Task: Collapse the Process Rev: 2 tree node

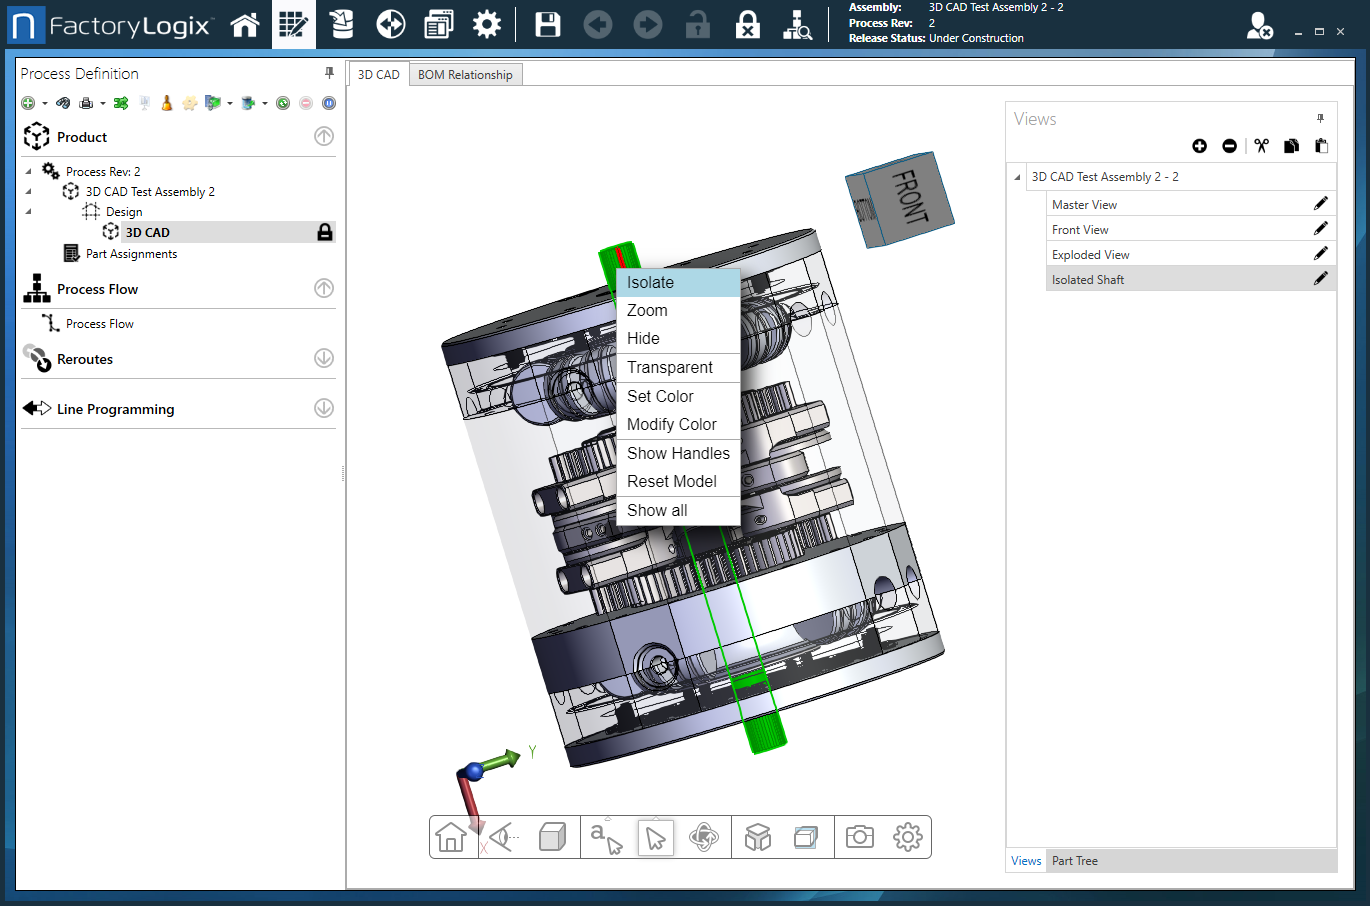Action: pos(27,171)
